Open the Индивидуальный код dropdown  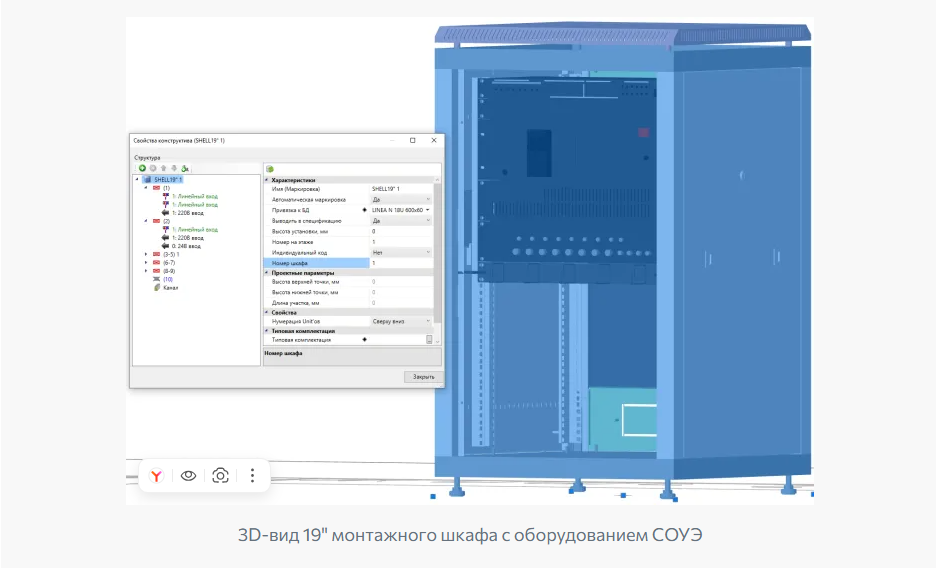(428, 252)
